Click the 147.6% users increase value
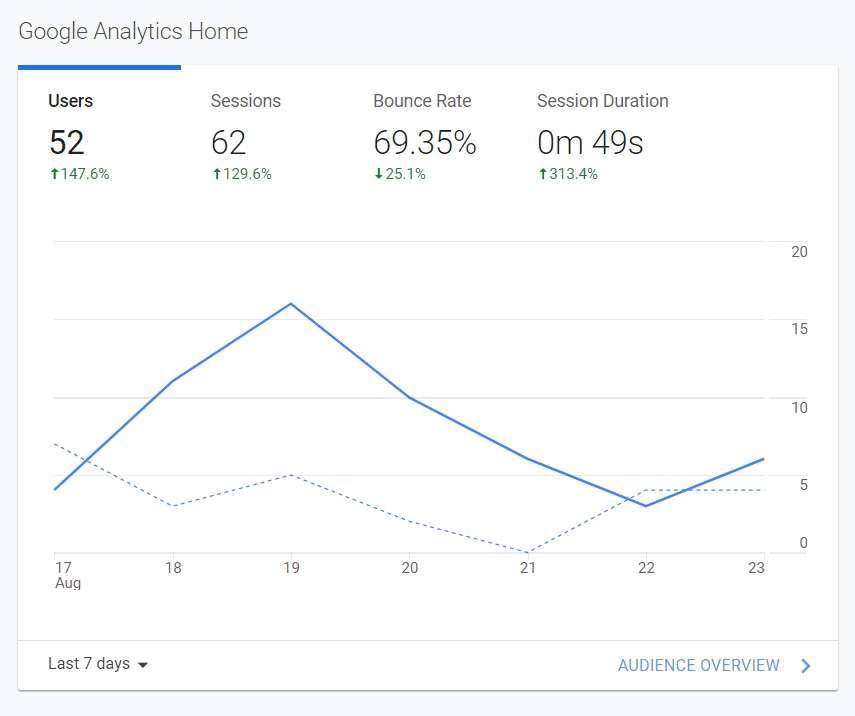The width and height of the screenshot is (855, 716). click(80, 174)
